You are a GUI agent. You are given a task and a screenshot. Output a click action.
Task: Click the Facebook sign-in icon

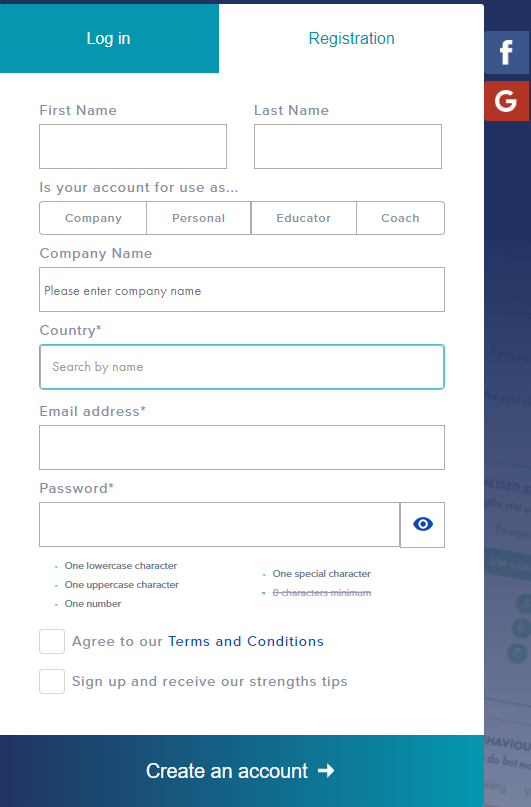coord(506,52)
